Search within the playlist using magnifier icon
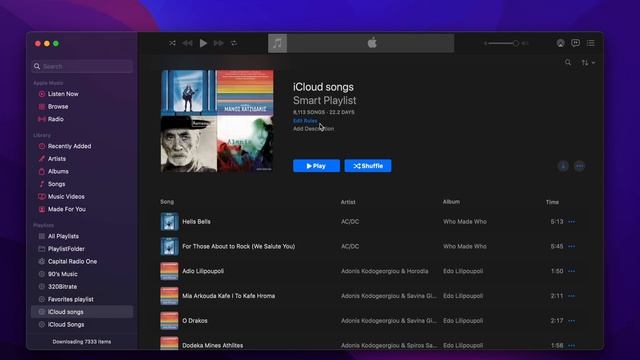Screen dimensions: 640x360 [568, 62]
